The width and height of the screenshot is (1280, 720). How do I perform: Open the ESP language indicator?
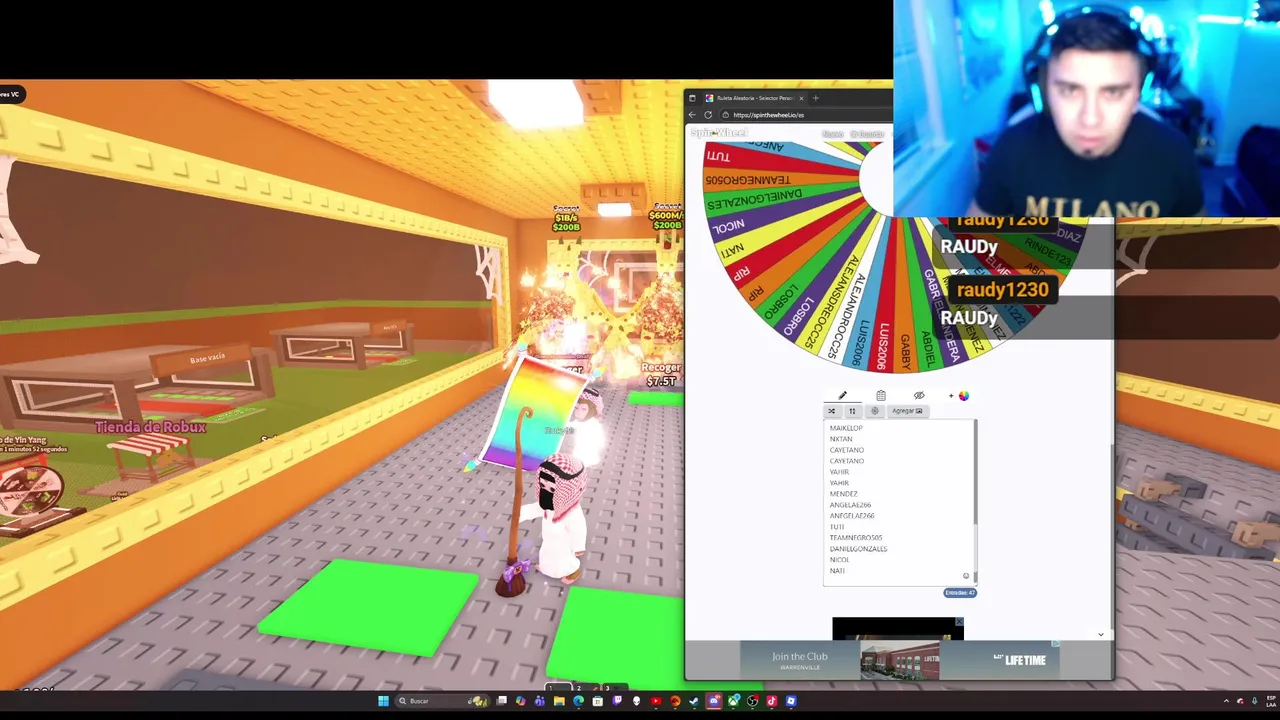(x=1271, y=701)
